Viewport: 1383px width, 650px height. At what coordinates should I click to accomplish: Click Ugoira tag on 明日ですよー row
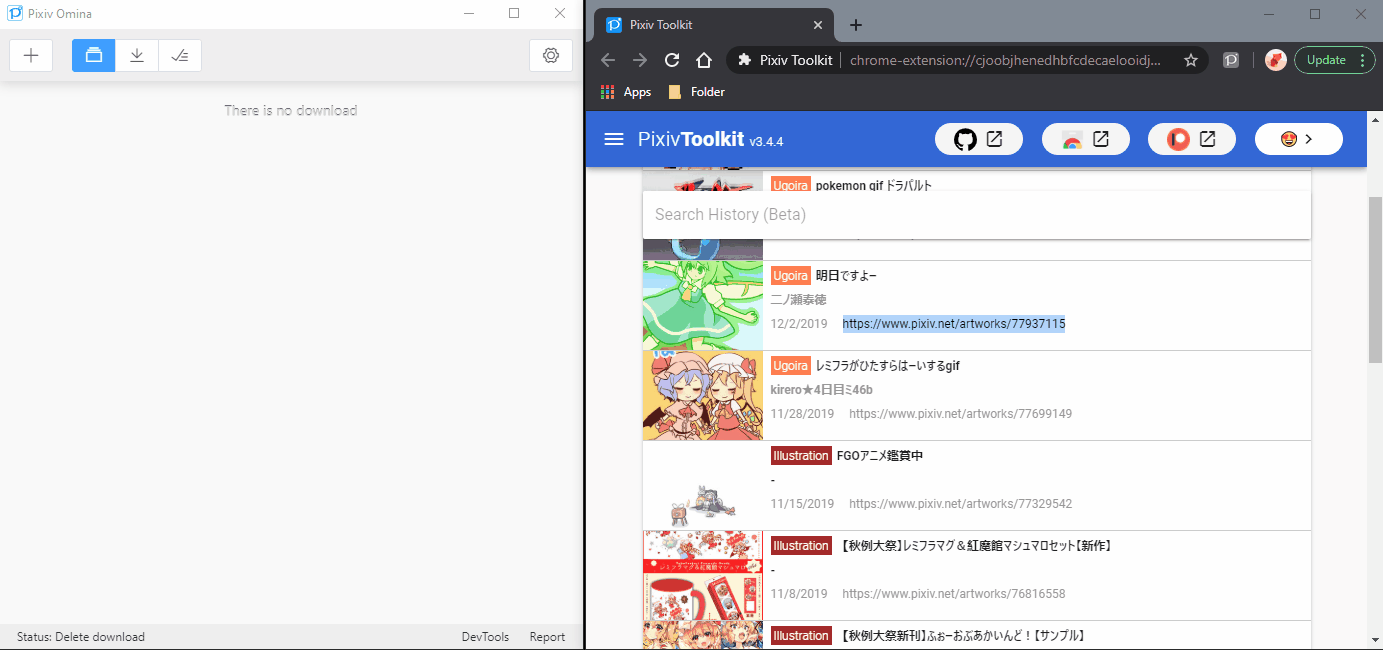click(x=790, y=276)
